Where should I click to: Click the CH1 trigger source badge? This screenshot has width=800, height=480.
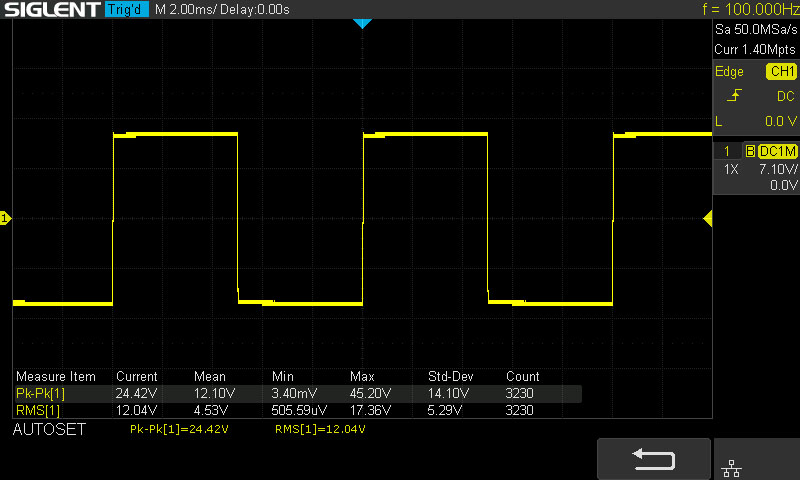tap(781, 71)
